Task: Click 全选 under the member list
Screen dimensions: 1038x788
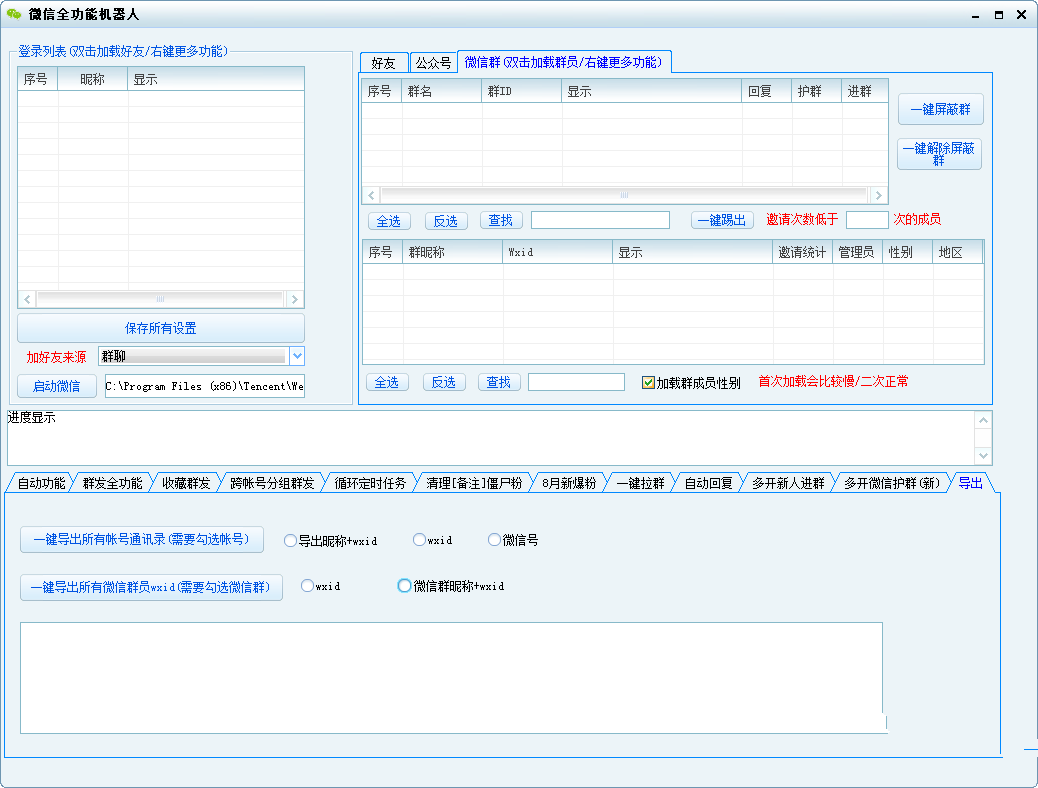Action: click(x=387, y=383)
